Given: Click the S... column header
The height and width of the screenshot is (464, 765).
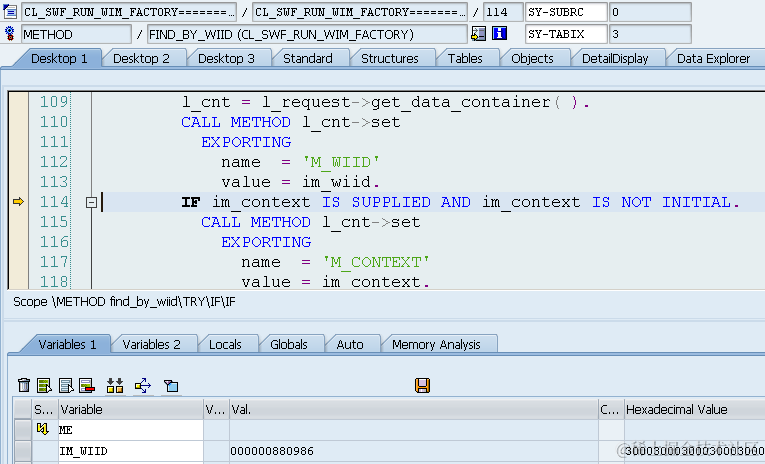Looking at the screenshot, I should [x=45, y=409].
